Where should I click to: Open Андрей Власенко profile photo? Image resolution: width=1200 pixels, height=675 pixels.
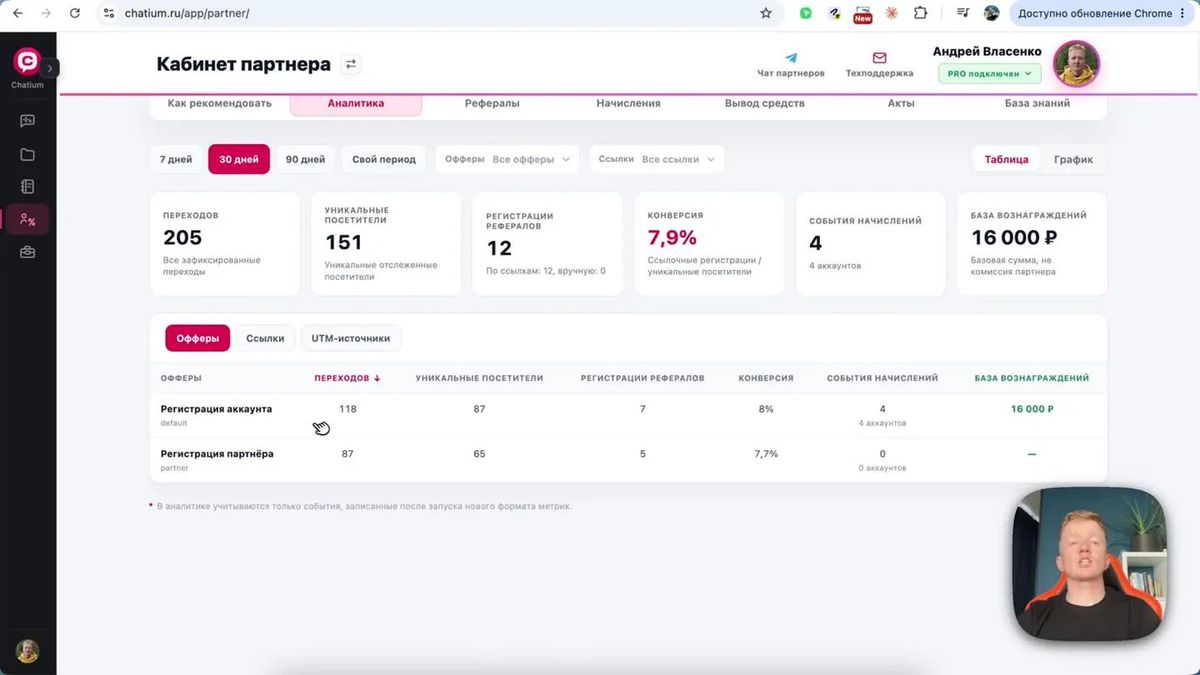(1076, 64)
